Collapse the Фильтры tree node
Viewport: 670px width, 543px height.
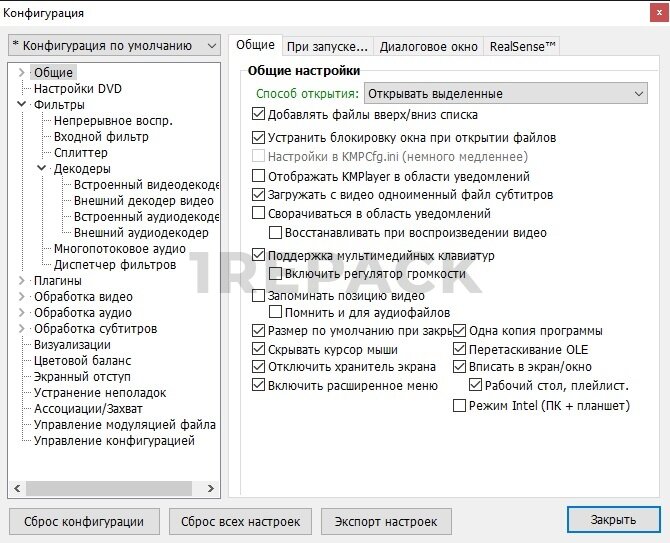(x=21, y=104)
